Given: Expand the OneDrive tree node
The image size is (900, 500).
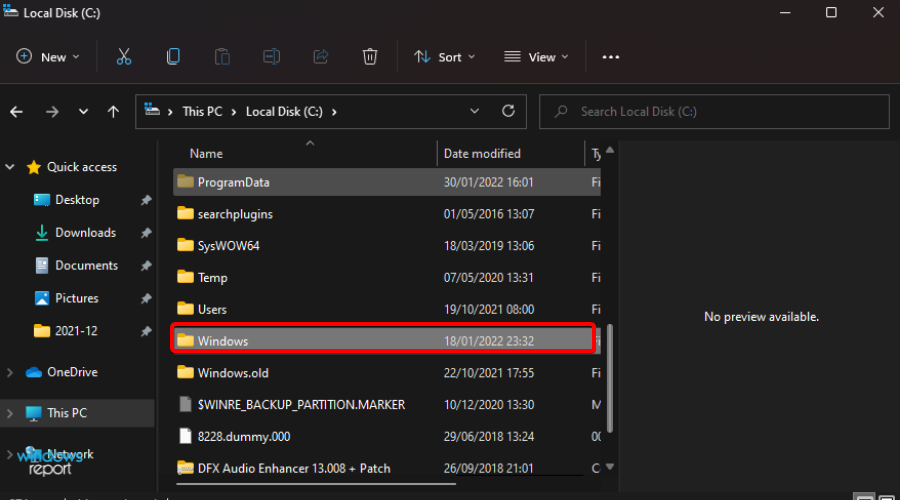Looking at the screenshot, I should click(x=10, y=372).
